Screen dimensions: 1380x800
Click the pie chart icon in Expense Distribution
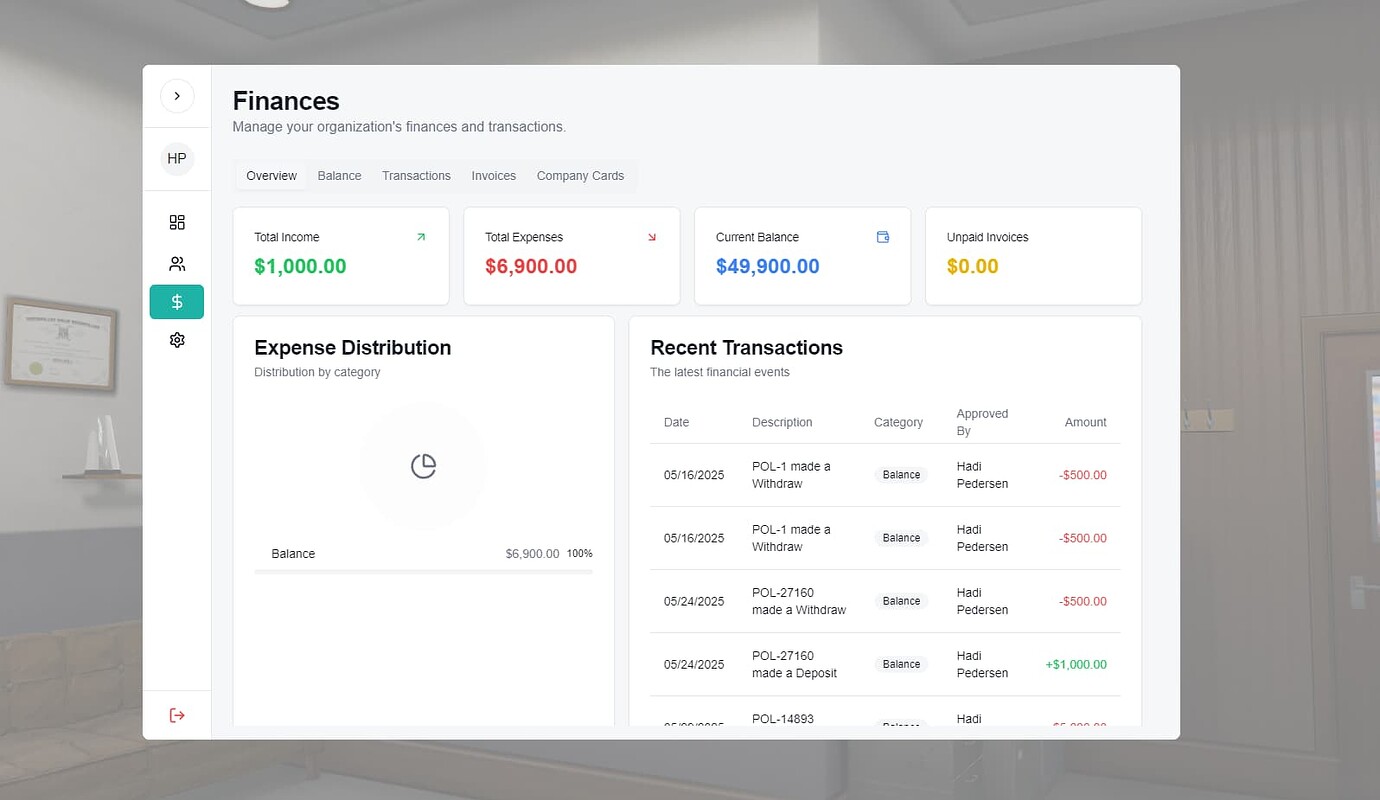(x=423, y=466)
